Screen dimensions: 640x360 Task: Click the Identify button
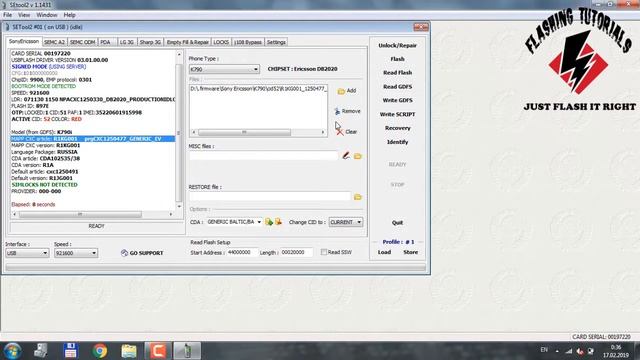397,142
